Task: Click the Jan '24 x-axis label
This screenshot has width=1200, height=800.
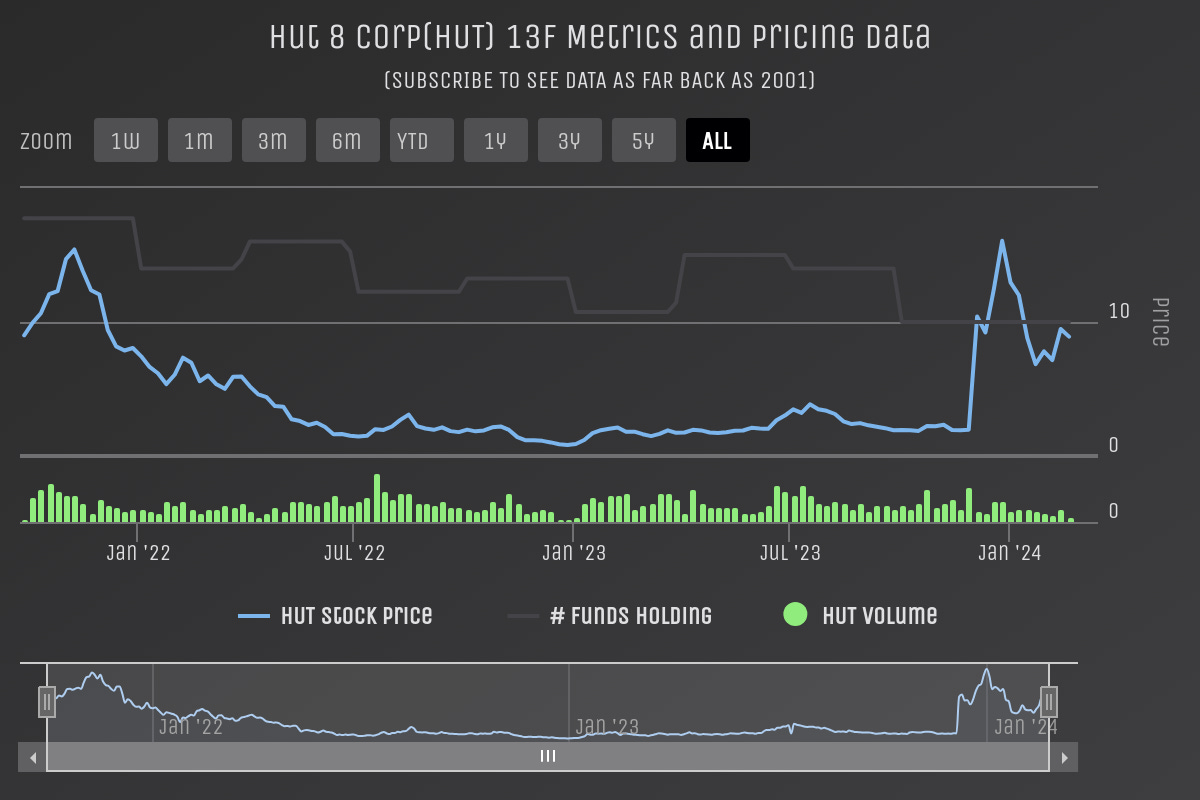Action: (x=1009, y=552)
